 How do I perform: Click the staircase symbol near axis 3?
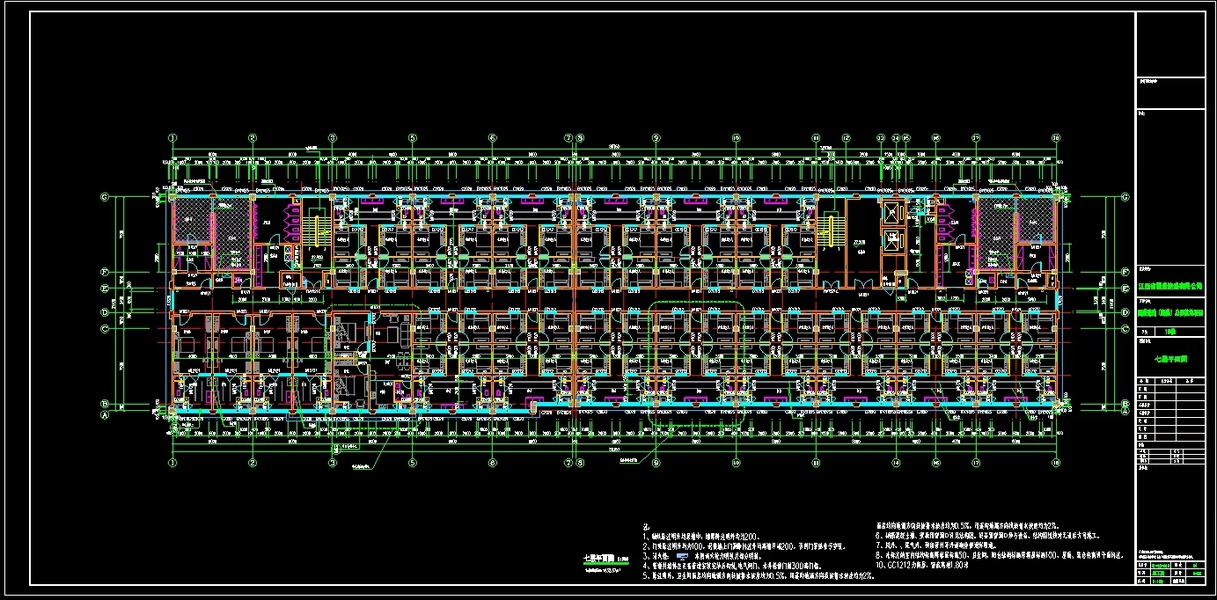(319, 231)
